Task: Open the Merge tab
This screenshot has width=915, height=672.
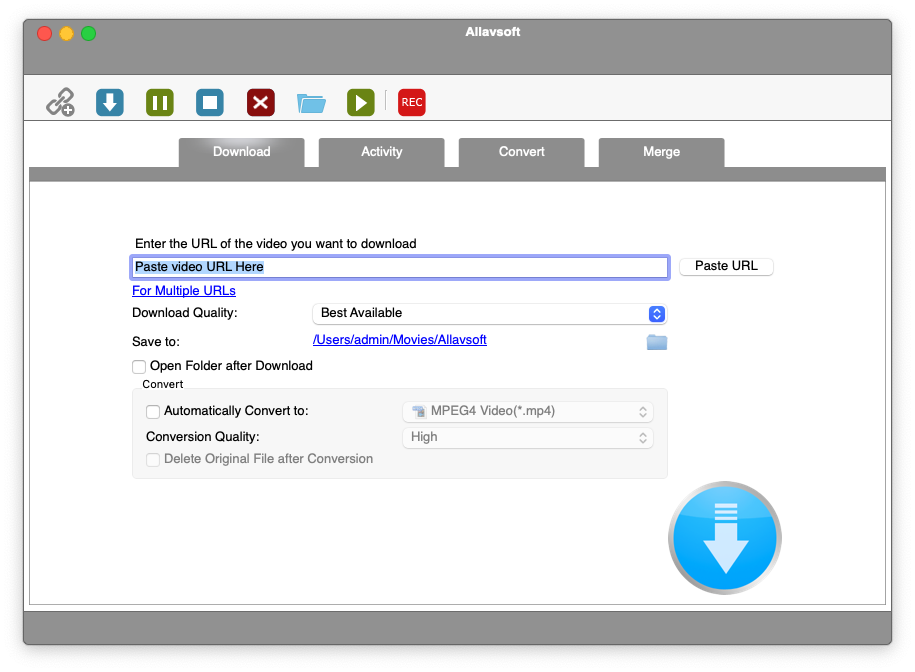Action: pos(662,152)
